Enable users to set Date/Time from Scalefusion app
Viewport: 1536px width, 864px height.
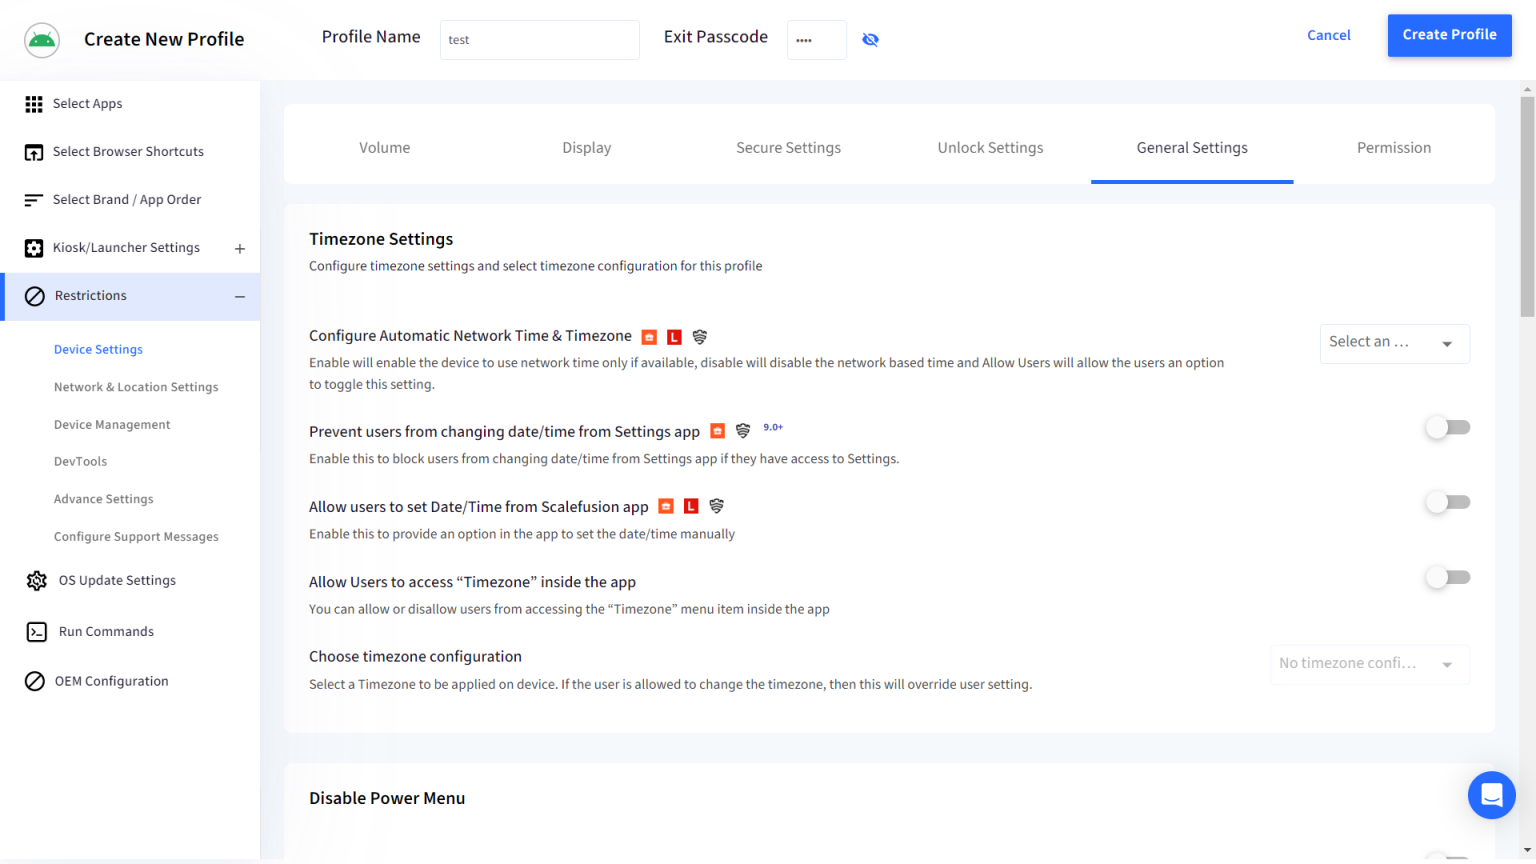1447,502
